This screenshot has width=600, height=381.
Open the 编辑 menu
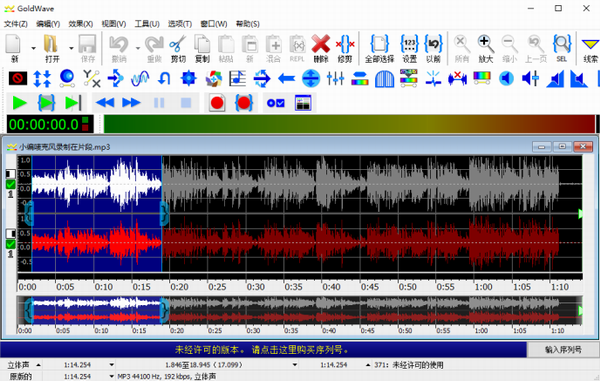click(48, 24)
